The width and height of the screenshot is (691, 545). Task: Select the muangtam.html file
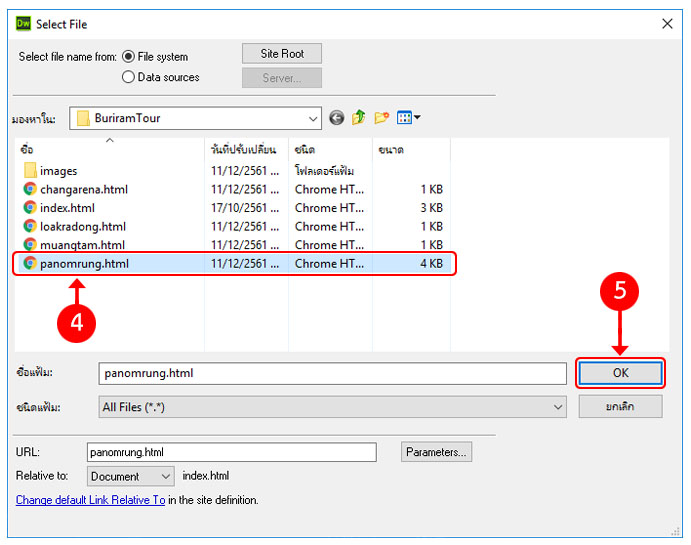coord(82,245)
